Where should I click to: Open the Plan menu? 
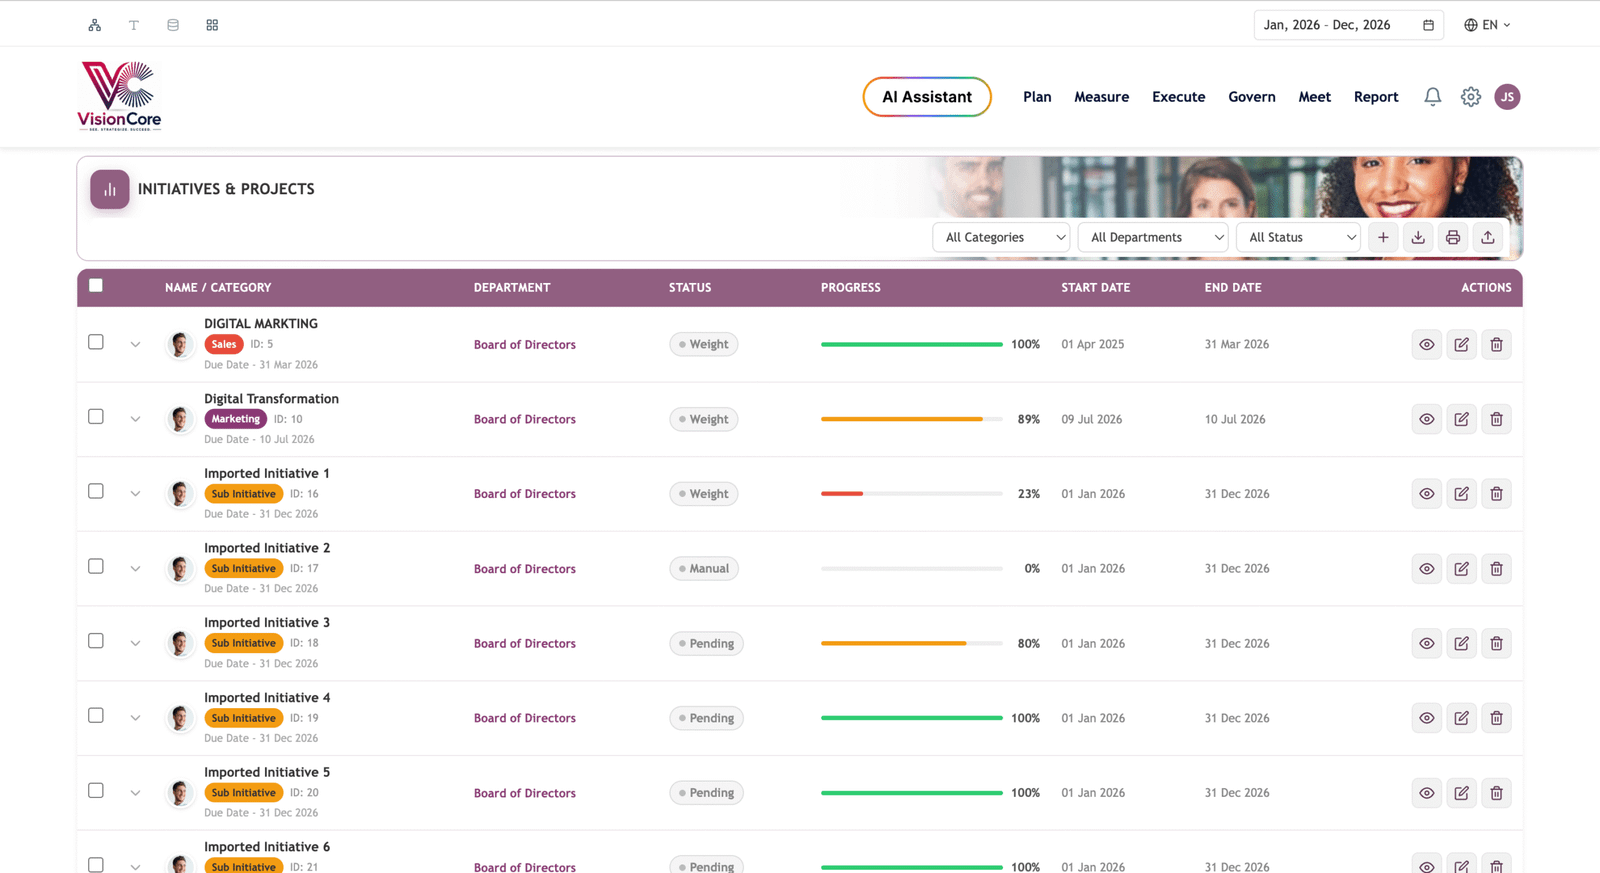[1037, 97]
